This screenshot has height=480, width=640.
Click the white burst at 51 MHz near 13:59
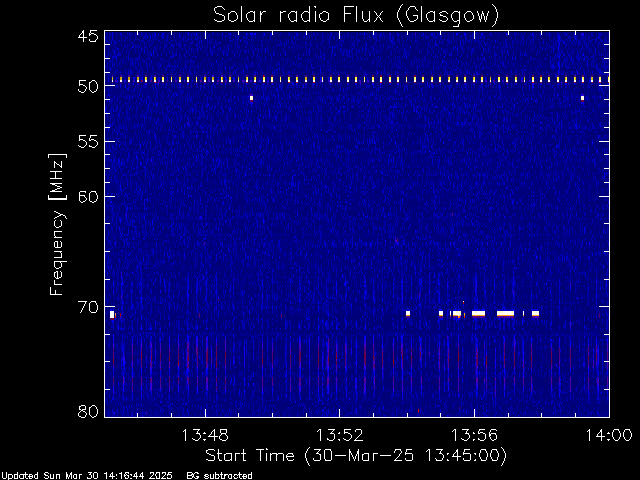582,98
